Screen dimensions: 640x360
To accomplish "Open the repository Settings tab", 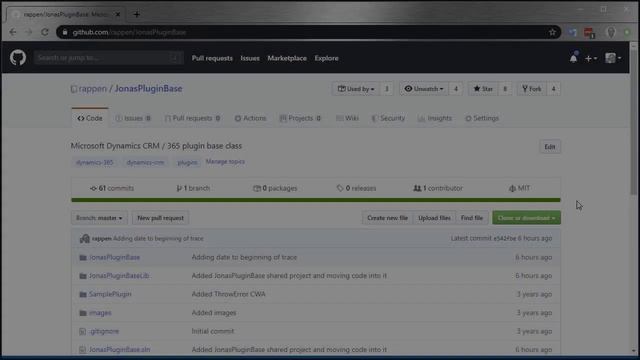I will coord(482,118).
